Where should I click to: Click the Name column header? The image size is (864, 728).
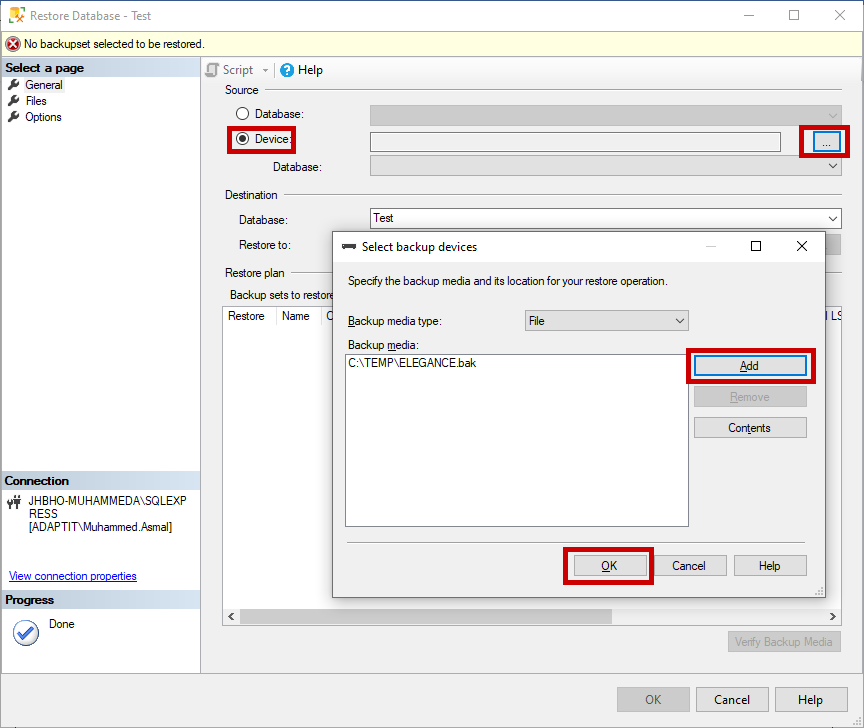[x=296, y=316]
